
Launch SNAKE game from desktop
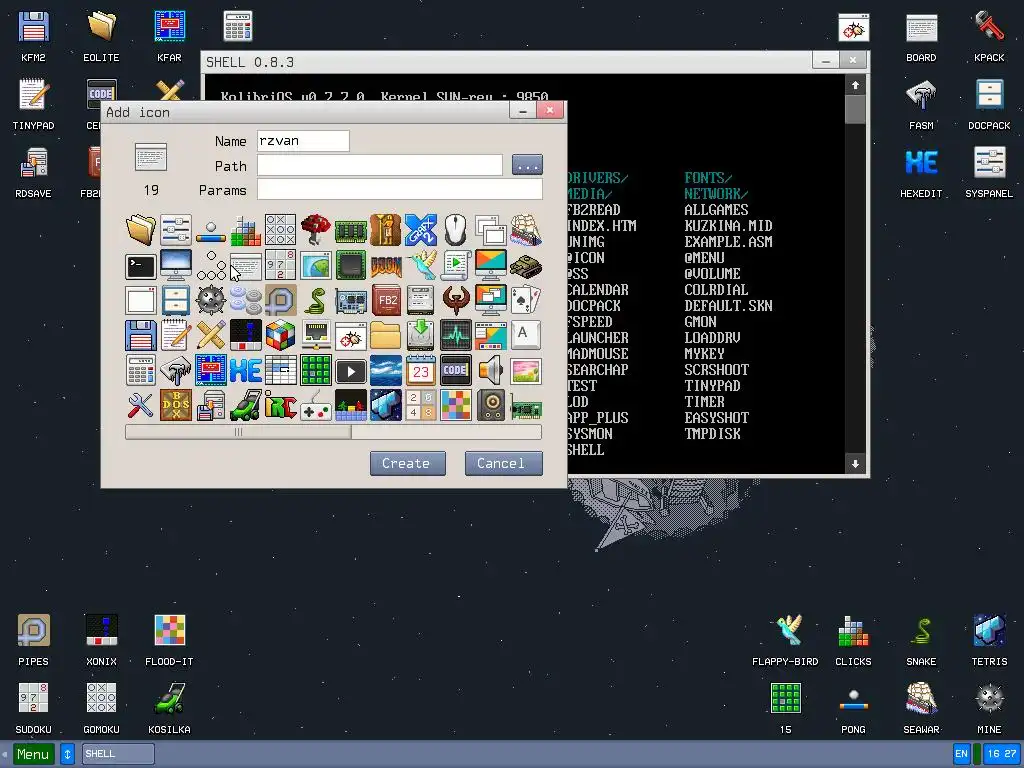point(921,640)
